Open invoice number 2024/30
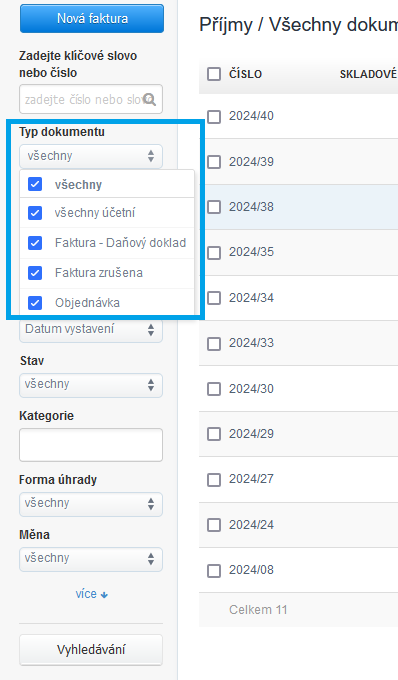The width and height of the screenshot is (398, 680). (x=251, y=388)
